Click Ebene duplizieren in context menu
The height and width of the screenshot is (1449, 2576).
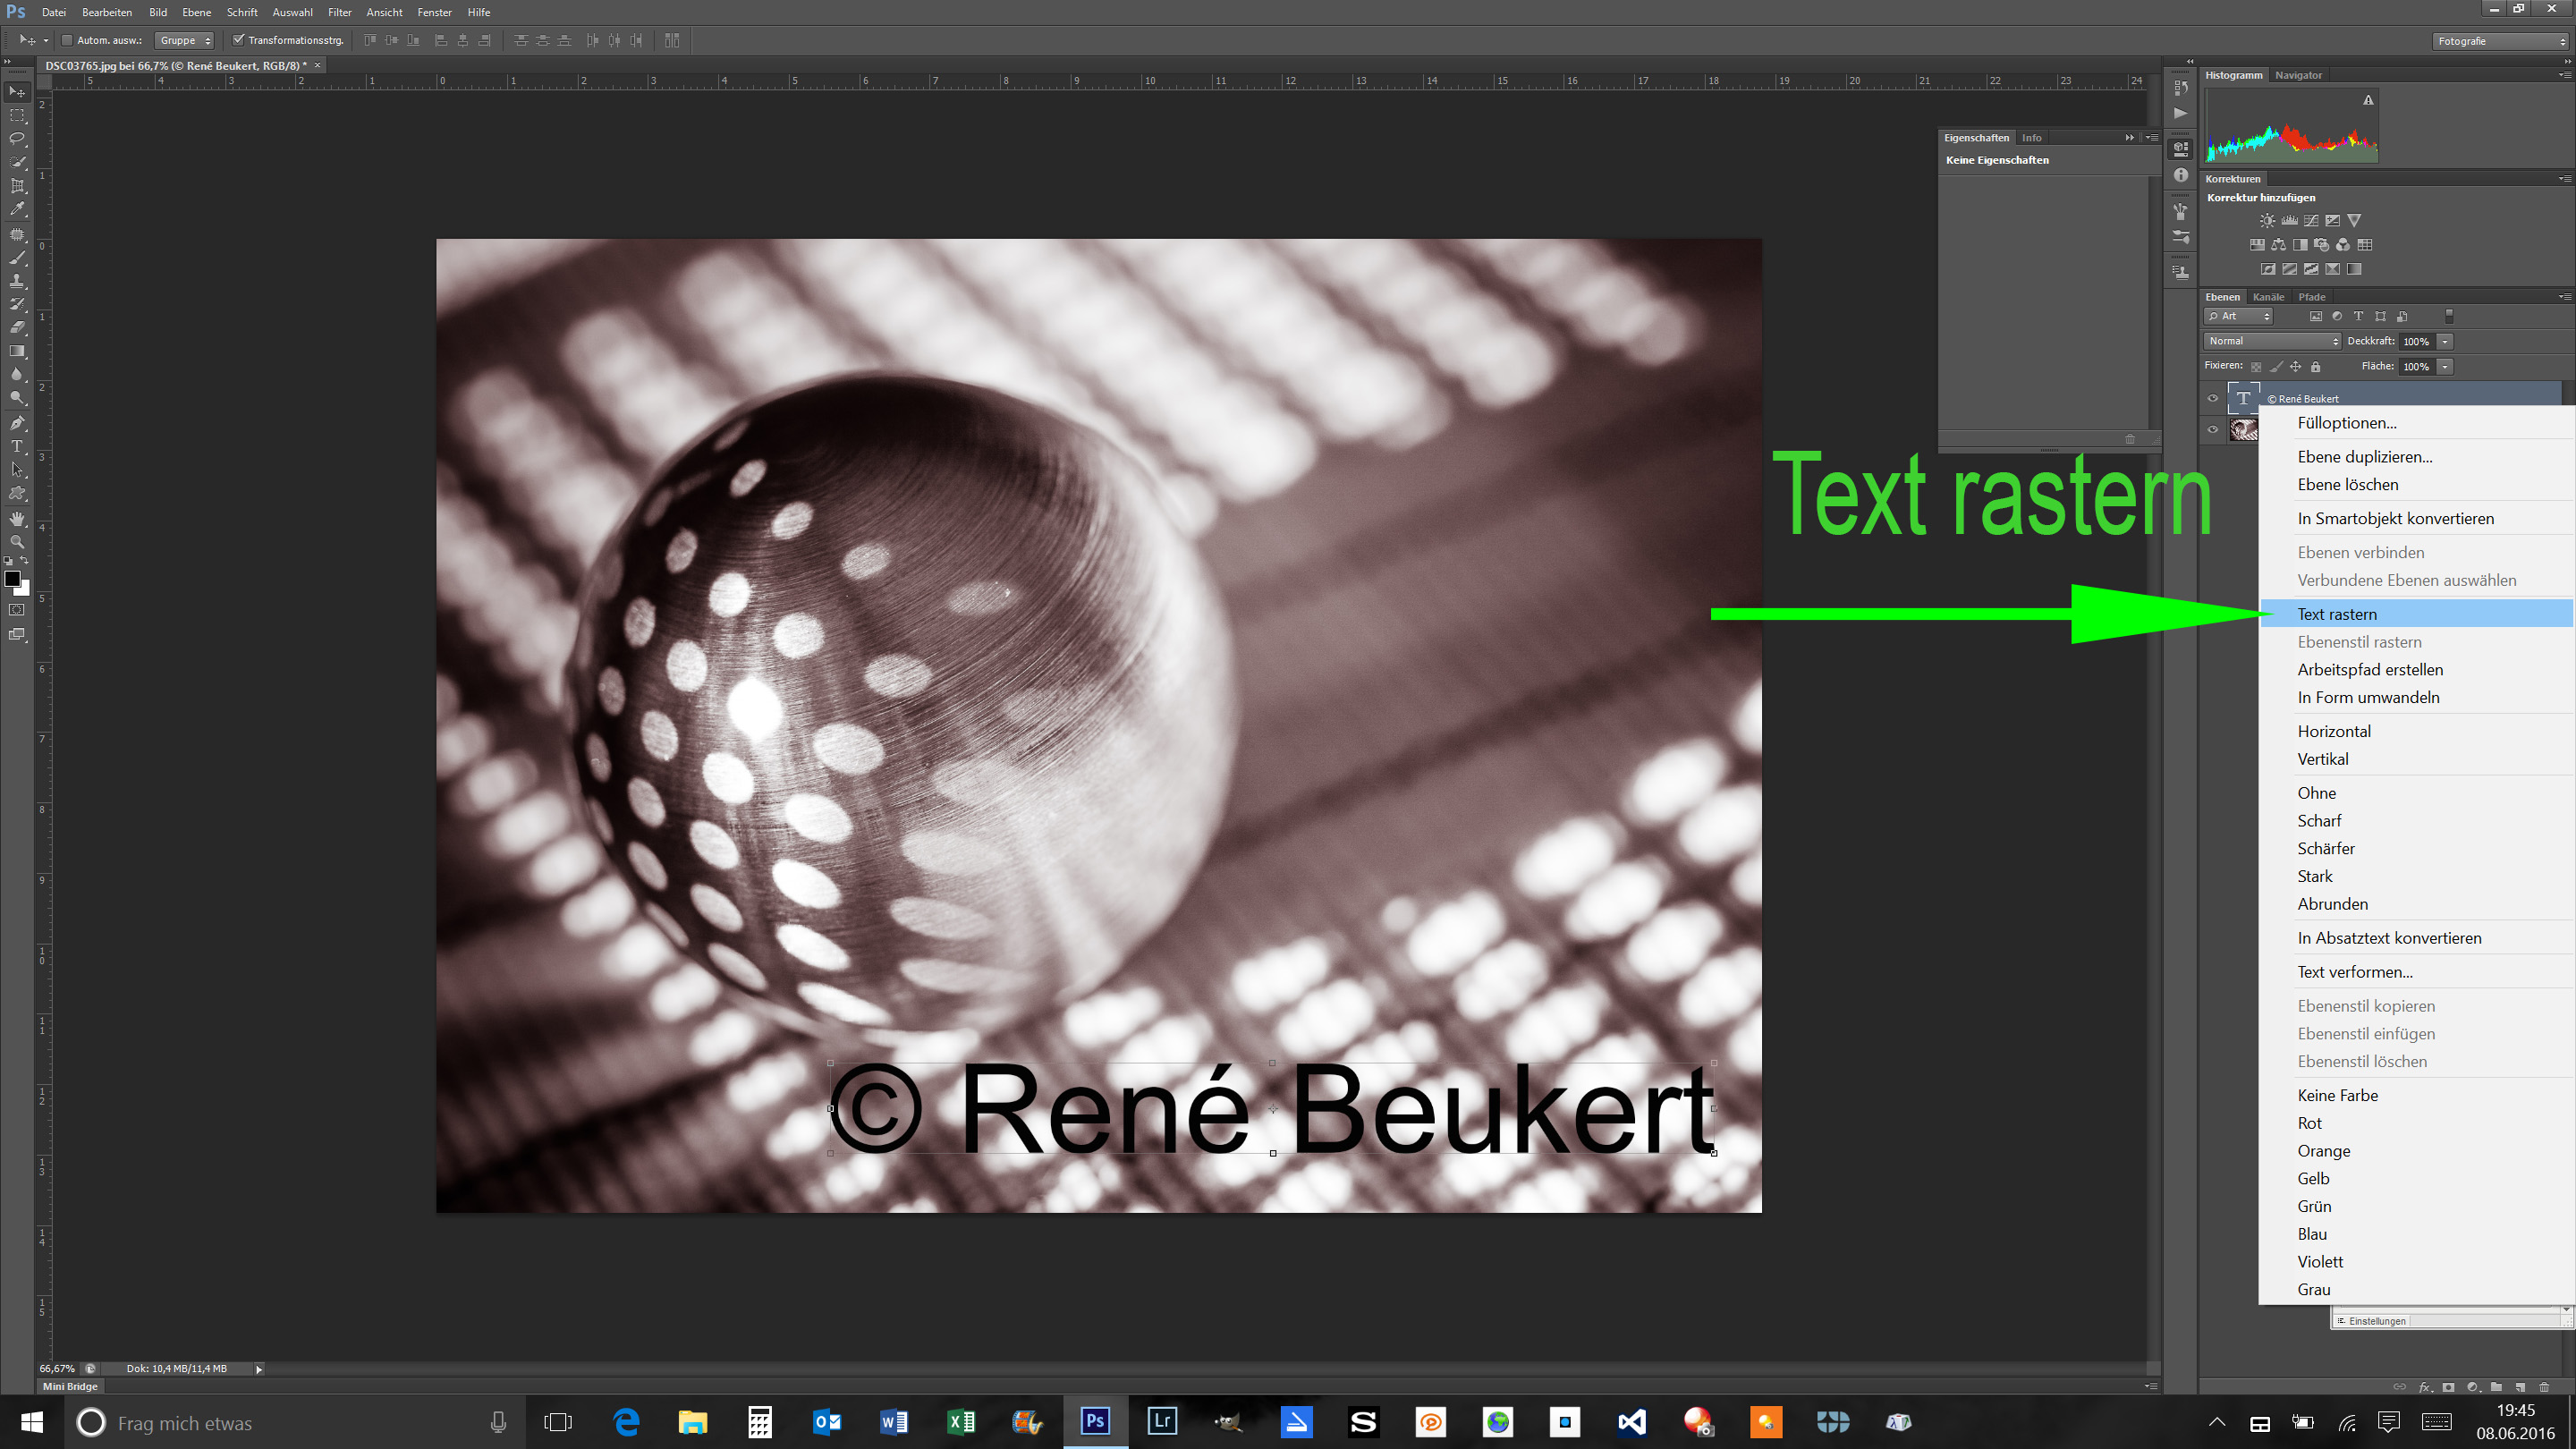[x=2364, y=457]
